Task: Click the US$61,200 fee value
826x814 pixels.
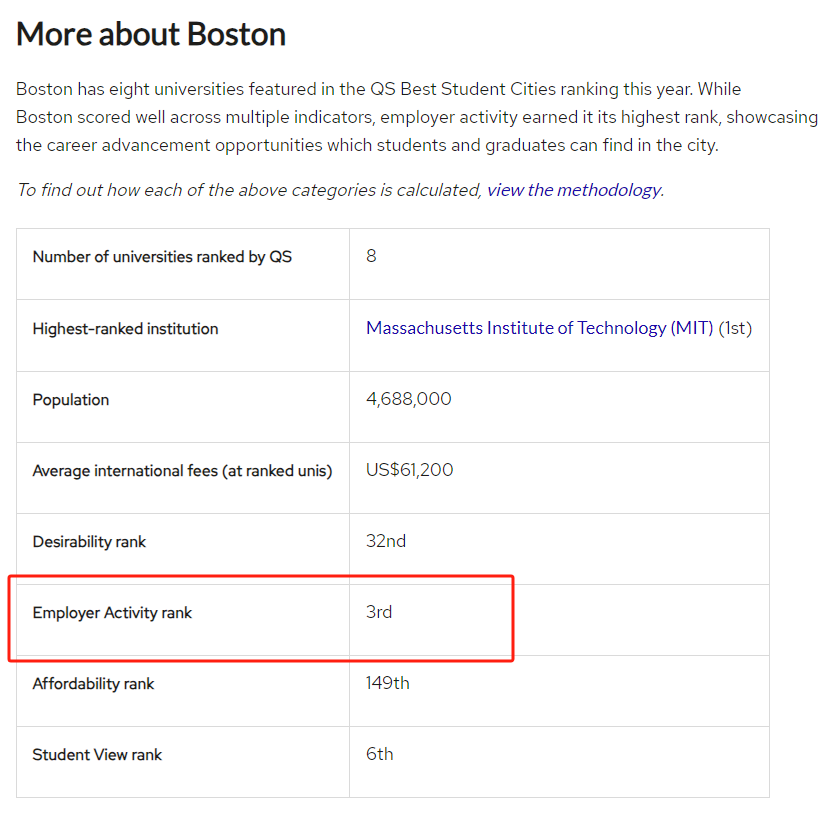Action: 409,470
